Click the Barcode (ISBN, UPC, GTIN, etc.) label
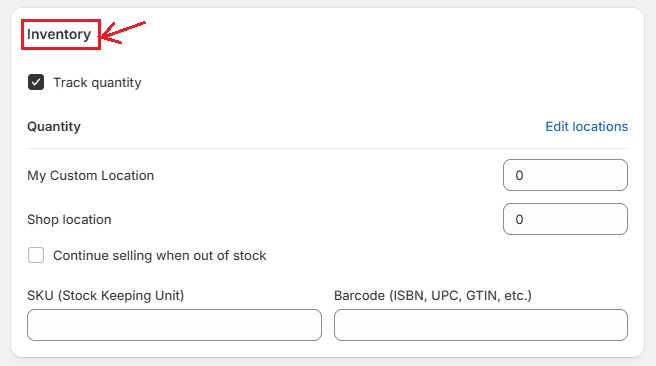This screenshot has height=366, width=656. point(433,296)
